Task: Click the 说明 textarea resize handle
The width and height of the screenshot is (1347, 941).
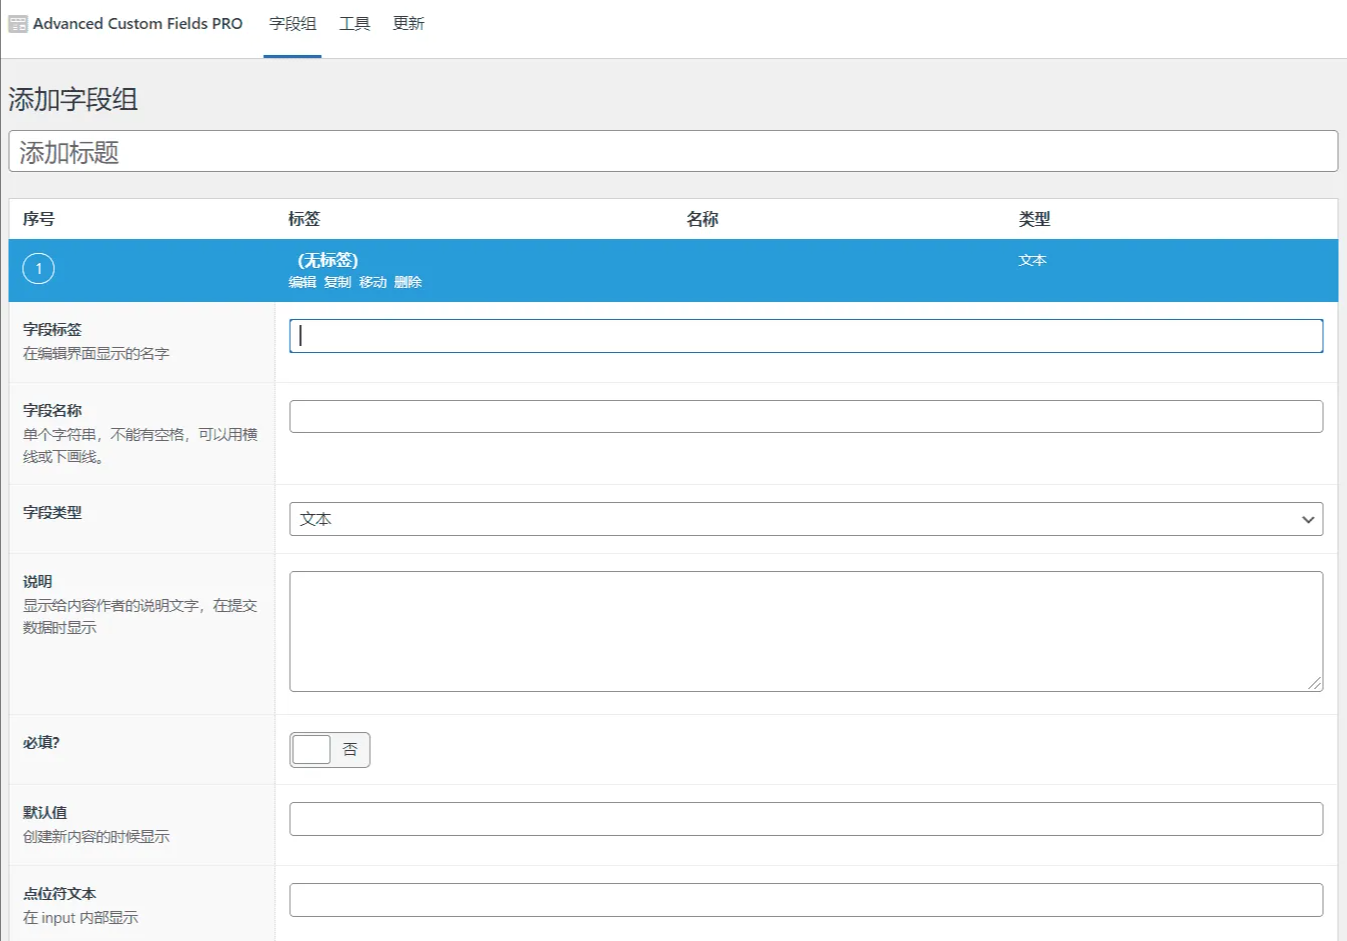Action: coord(1314,683)
